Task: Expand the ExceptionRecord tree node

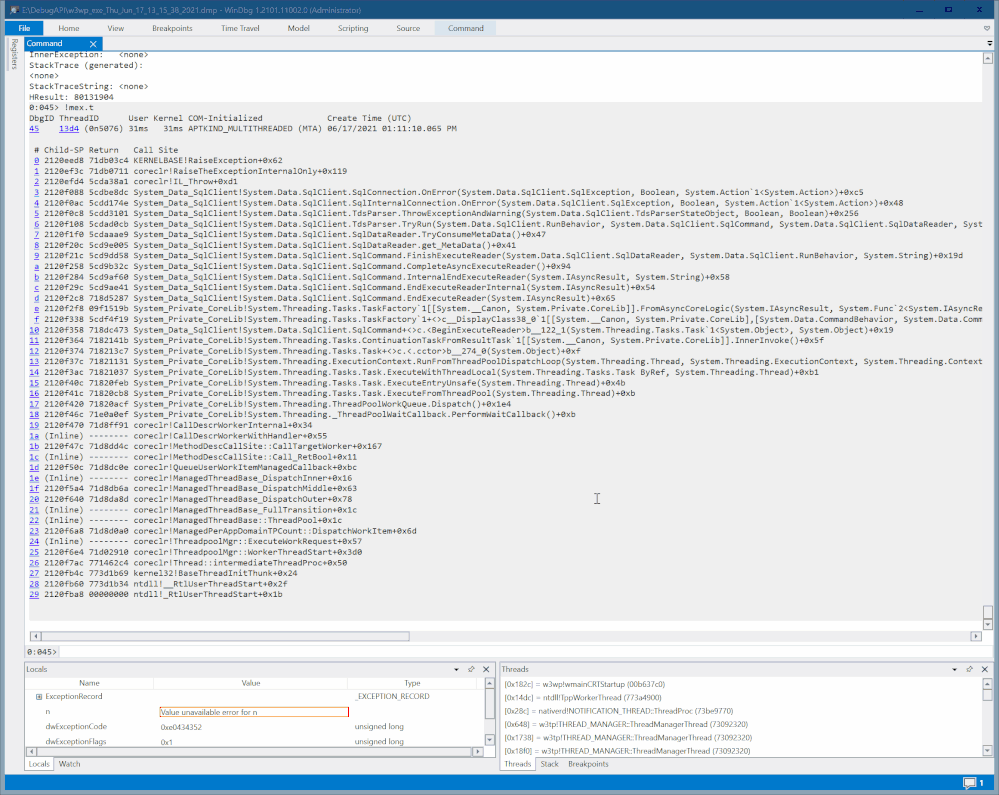Action: [39, 697]
